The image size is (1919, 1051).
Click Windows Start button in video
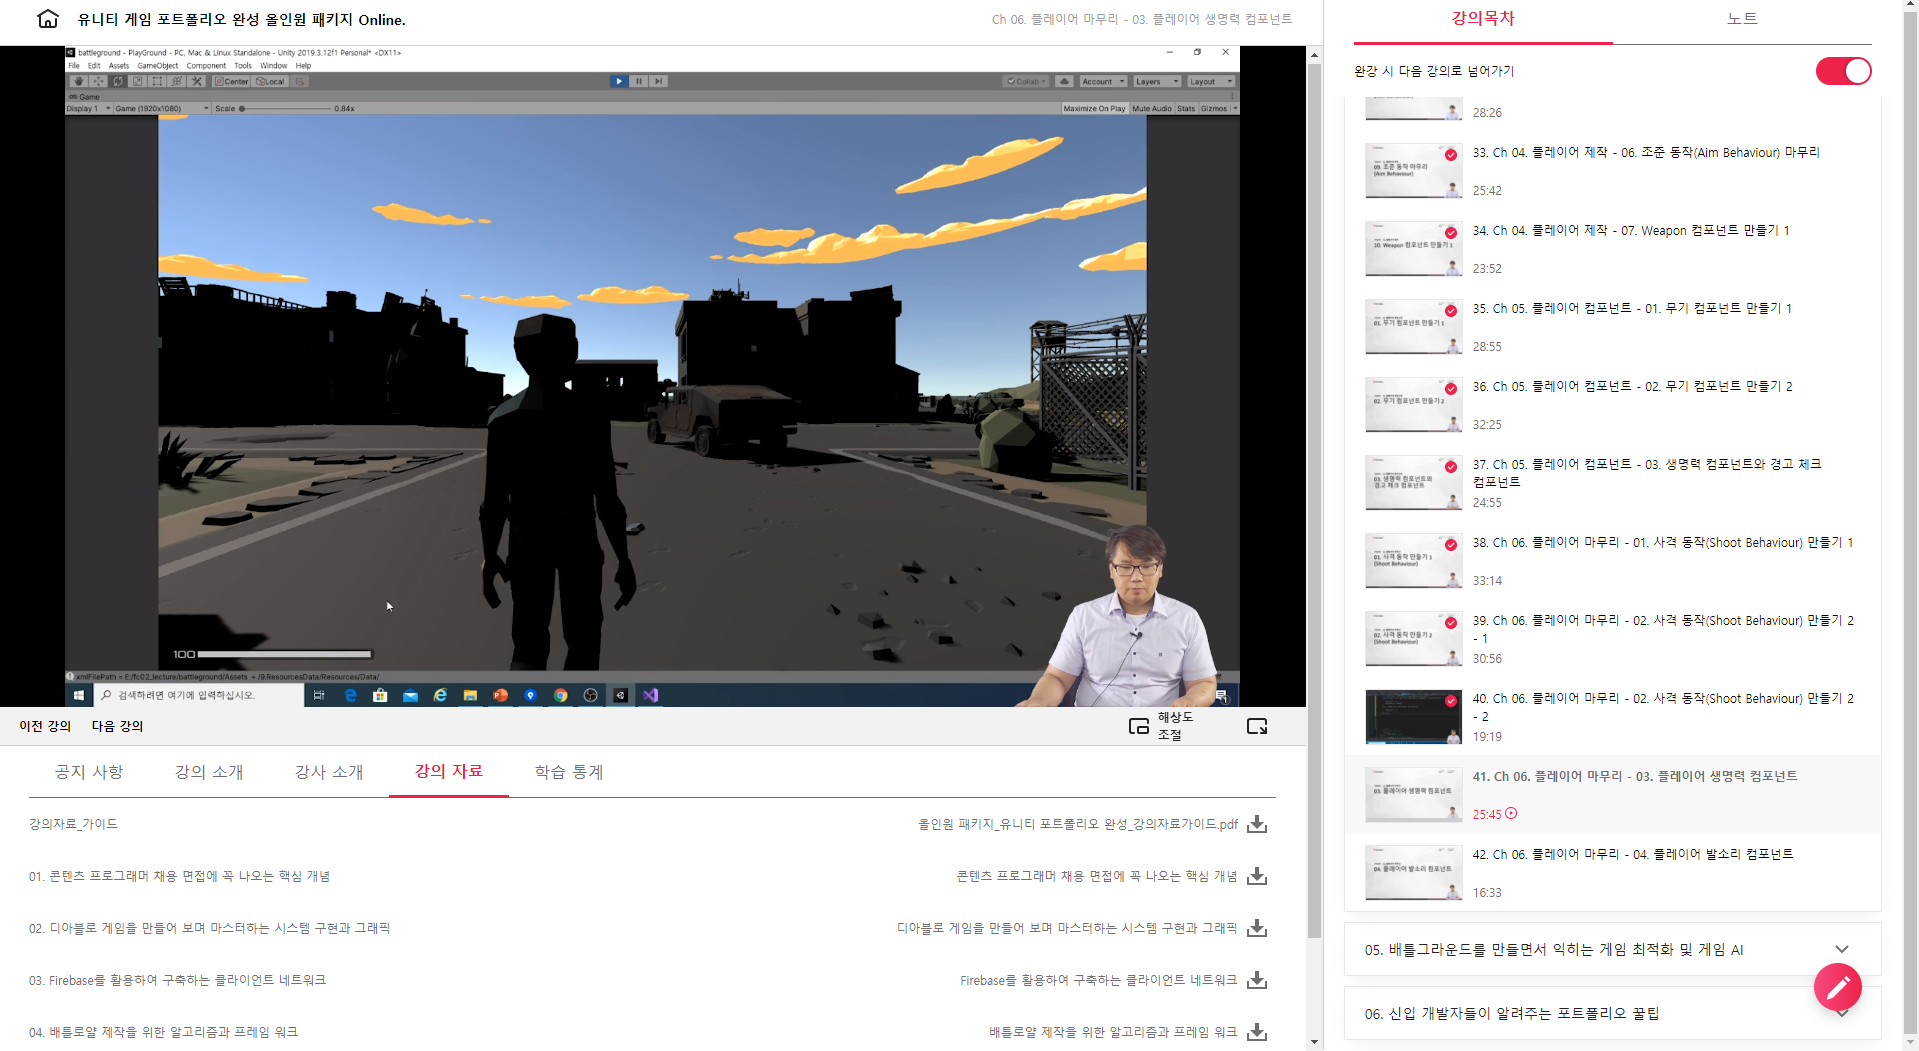coord(79,695)
